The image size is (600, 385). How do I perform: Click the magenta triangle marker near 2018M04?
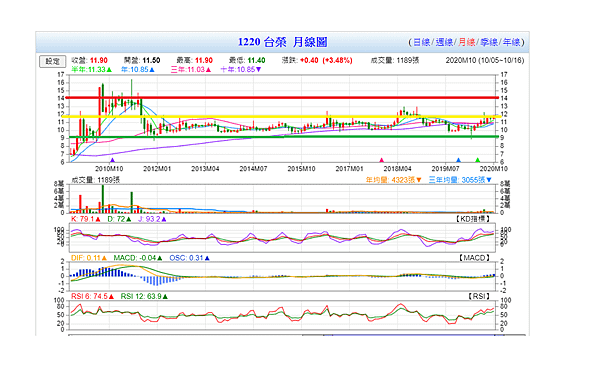point(381,160)
